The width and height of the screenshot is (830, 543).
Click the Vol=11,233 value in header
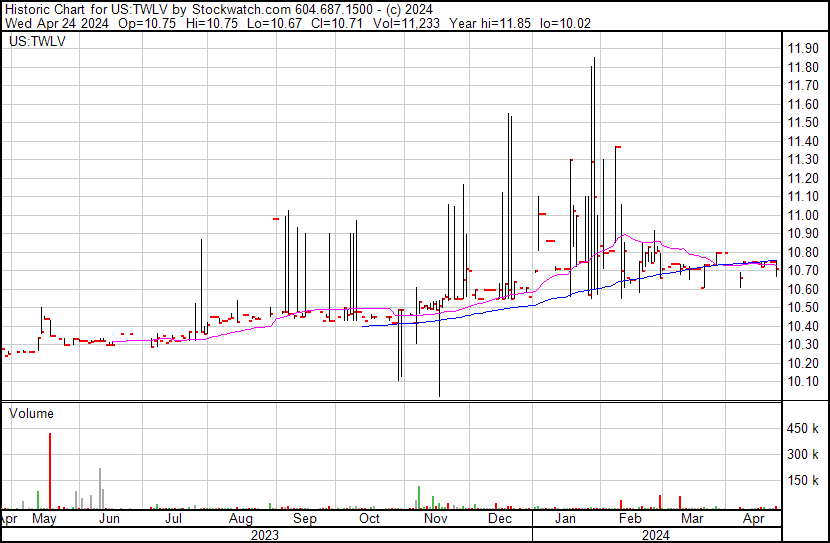pos(406,23)
